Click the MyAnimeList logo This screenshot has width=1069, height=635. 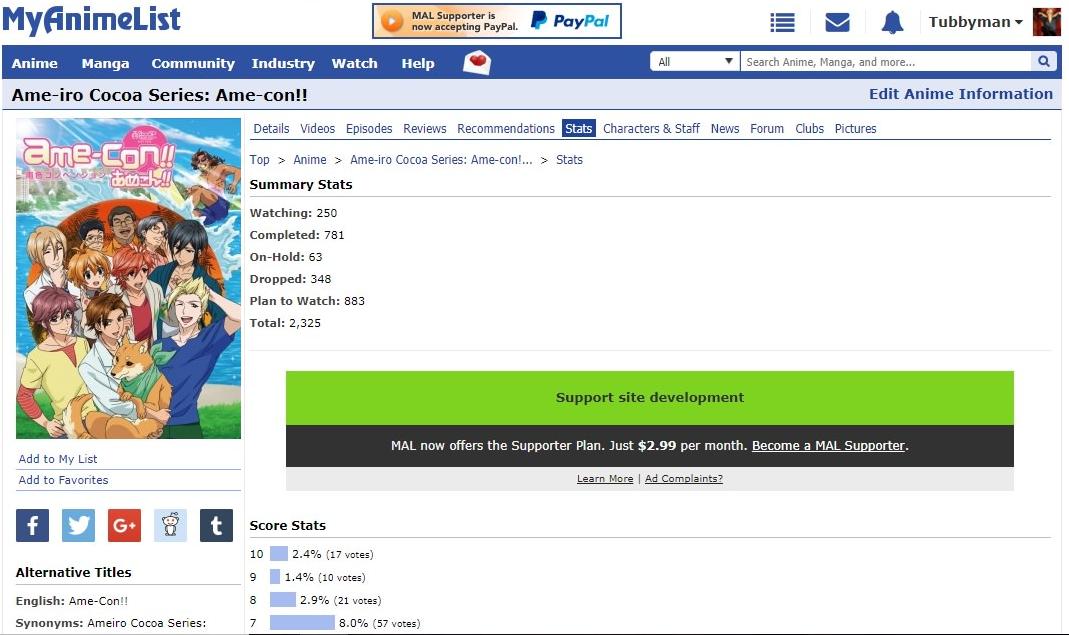(x=91, y=20)
